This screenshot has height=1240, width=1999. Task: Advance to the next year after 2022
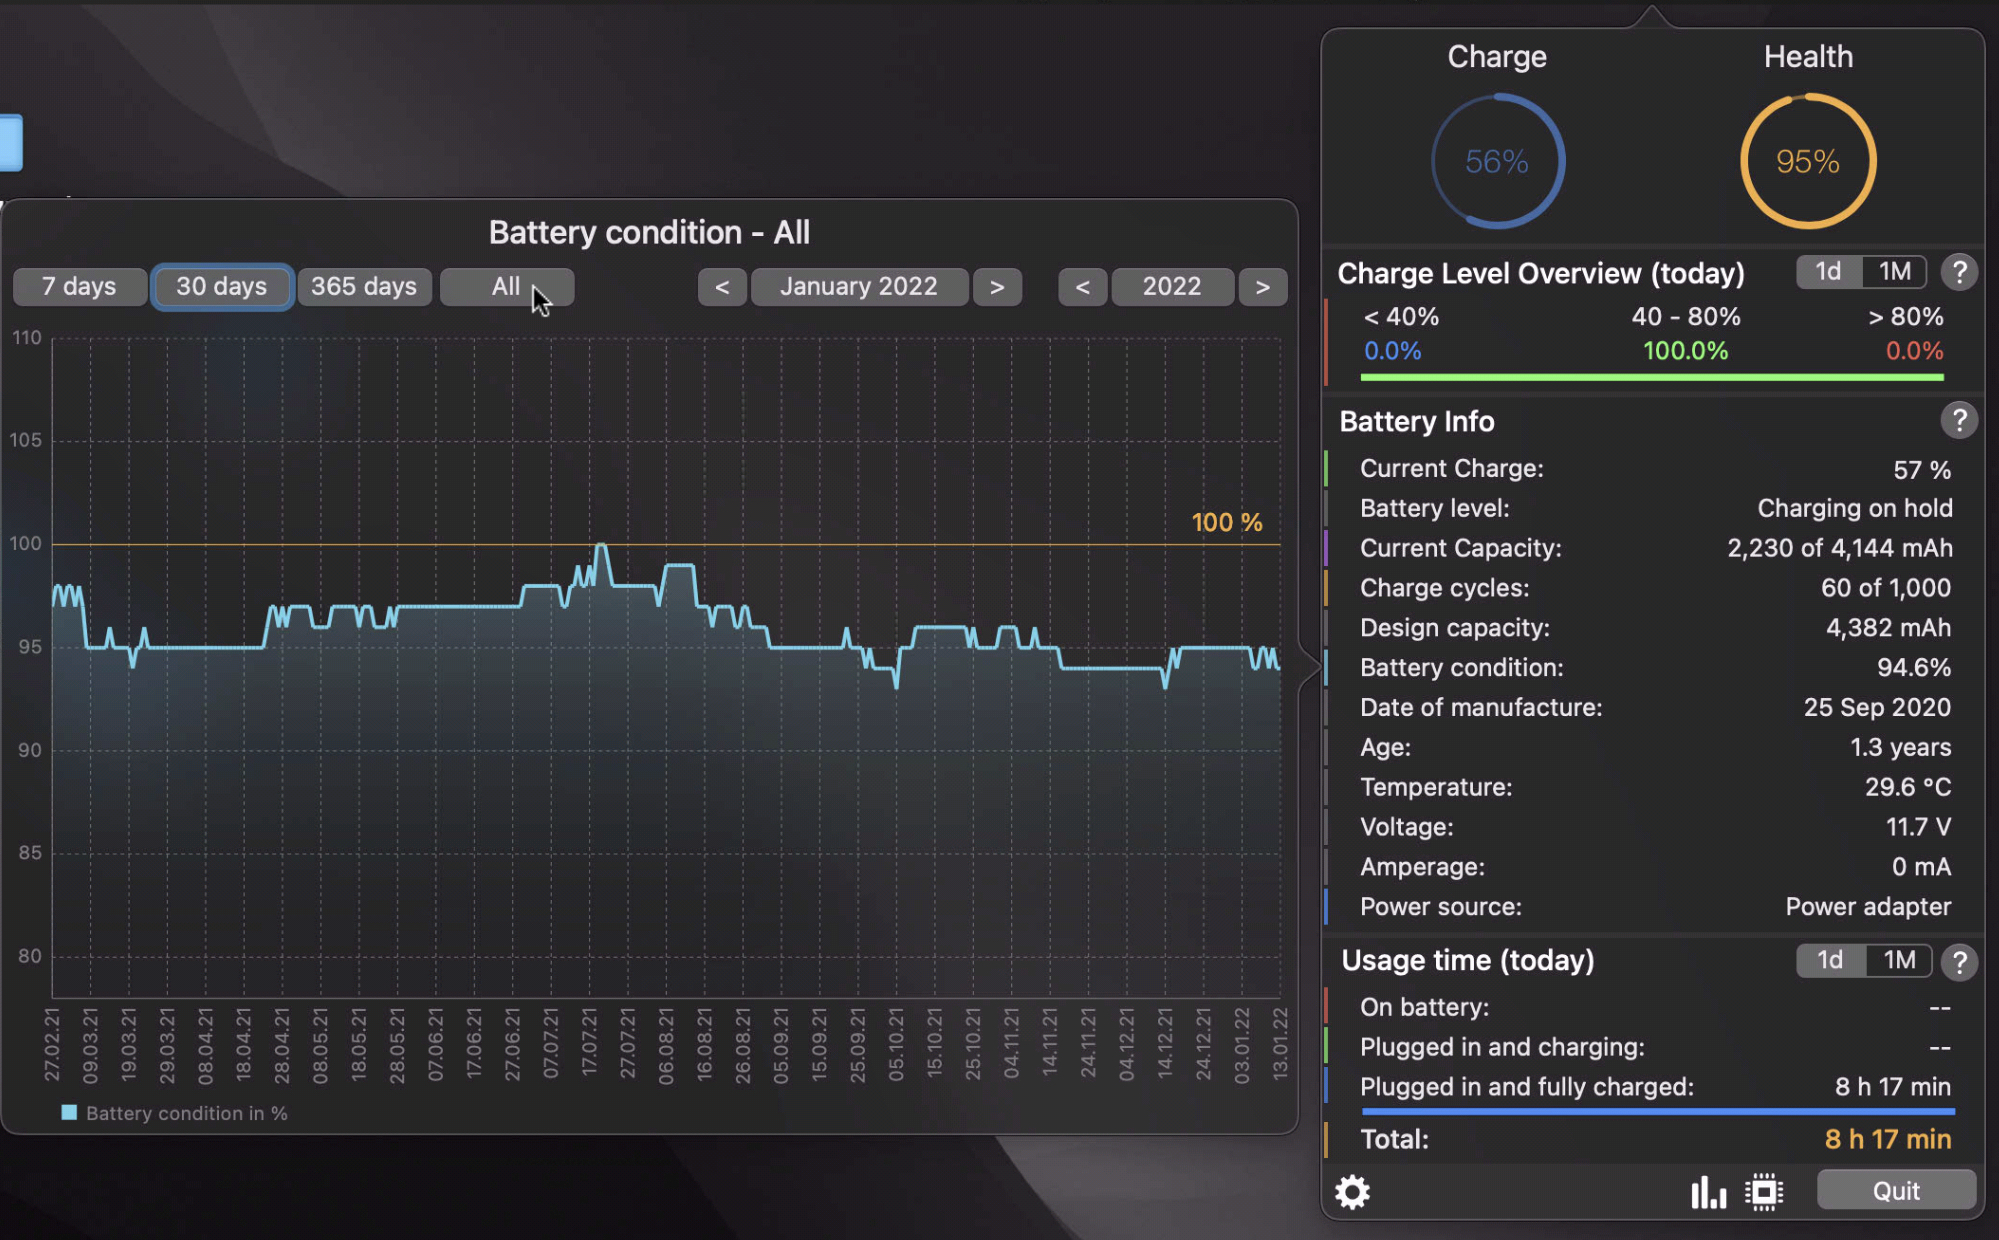tap(1262, 287)
